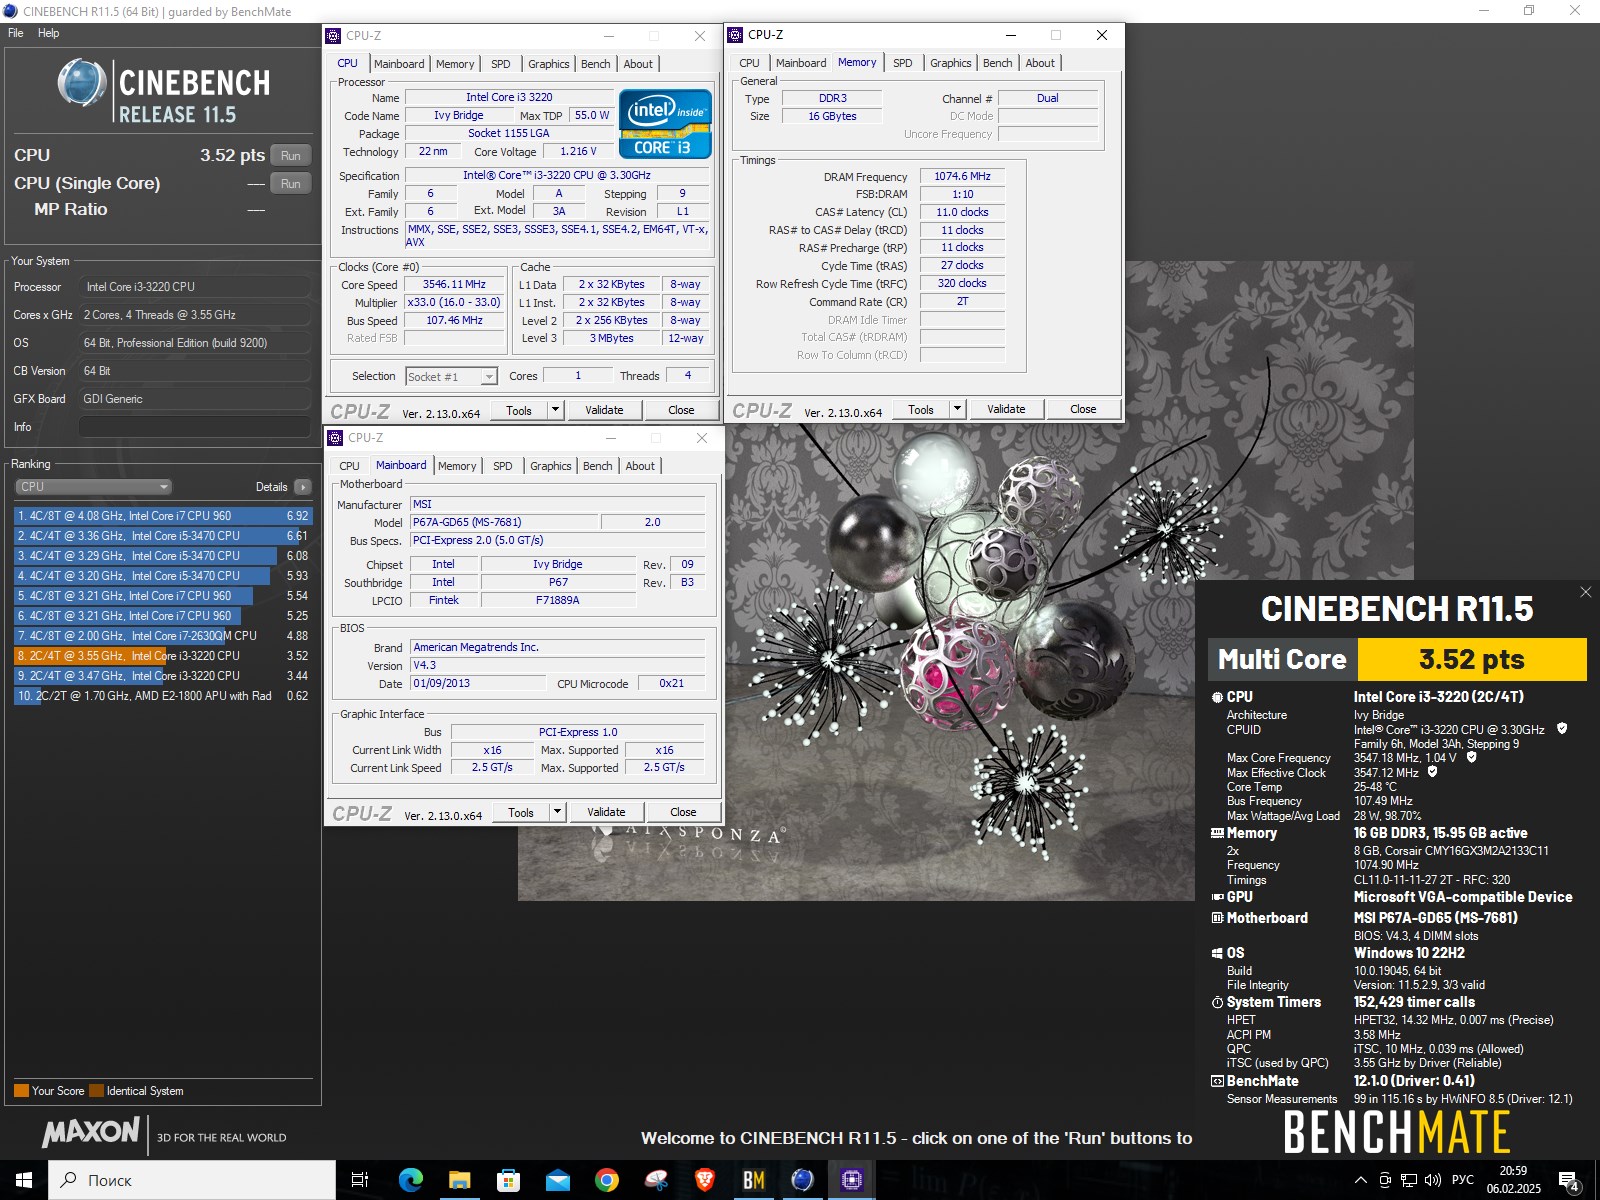The width and height of the screenshot is (1600, 1200).
Task: Launch Microsoft Edge from the taskbar
Action: coord(410,1180)
